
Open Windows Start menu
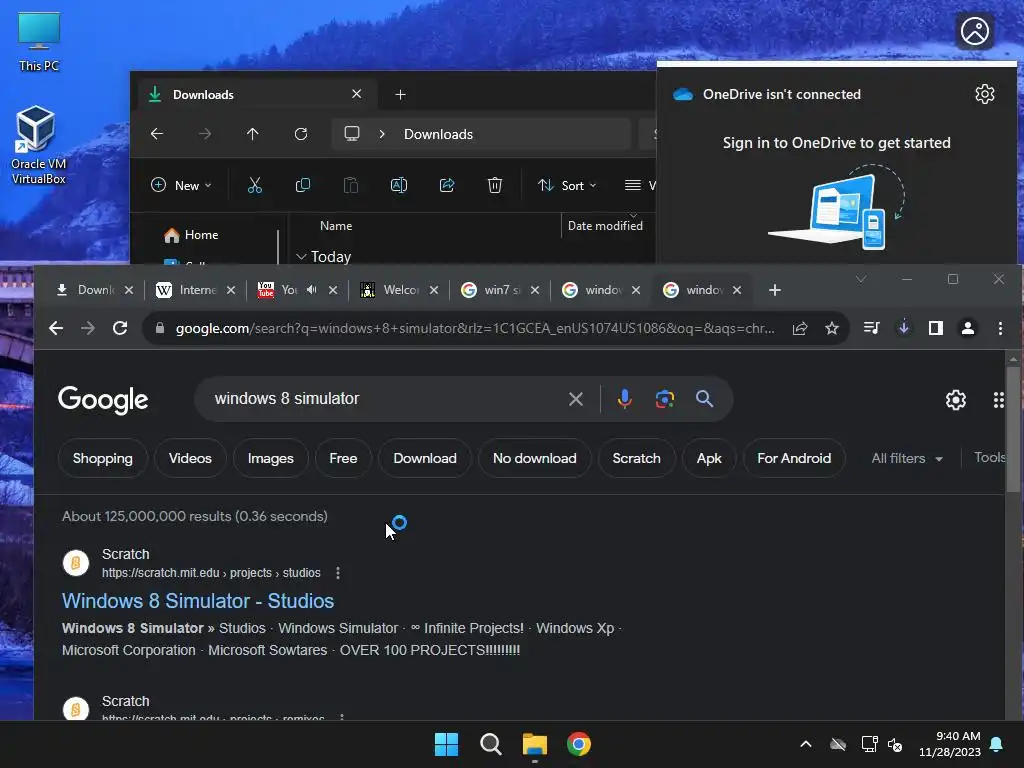pyautogui.click(x=447, y=744)
